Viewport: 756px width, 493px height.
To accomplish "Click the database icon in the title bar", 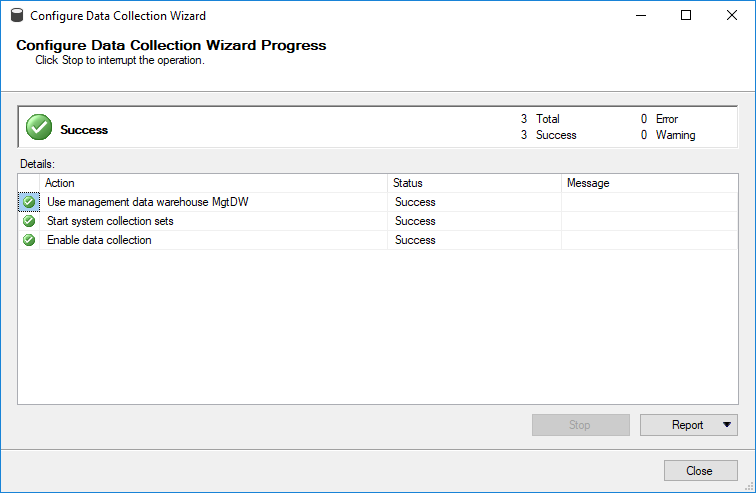I will [x=17, y=15].
